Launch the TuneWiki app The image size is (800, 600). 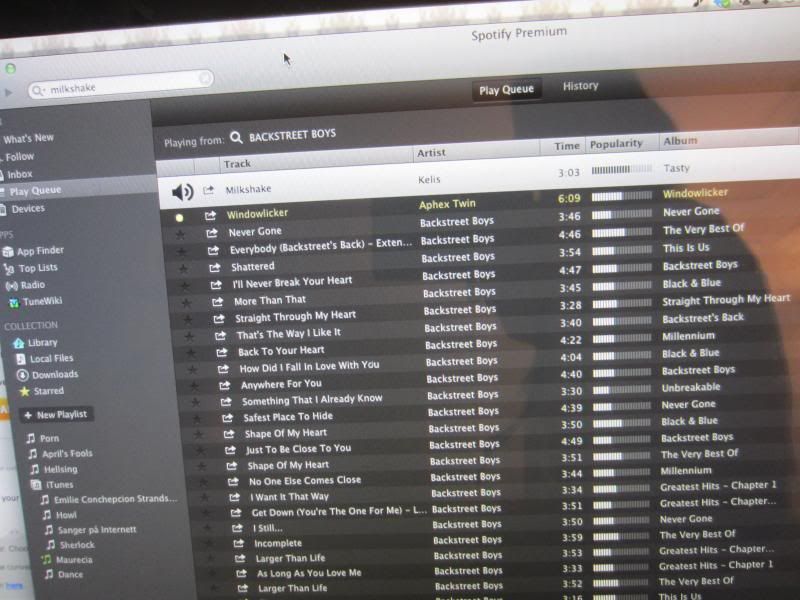36,302
